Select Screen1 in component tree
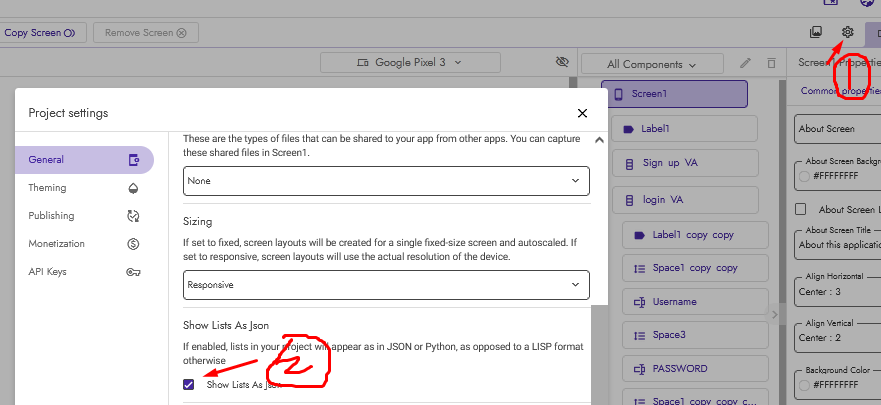881x405 pixels. pyautogui.click(x=674, y=94)
